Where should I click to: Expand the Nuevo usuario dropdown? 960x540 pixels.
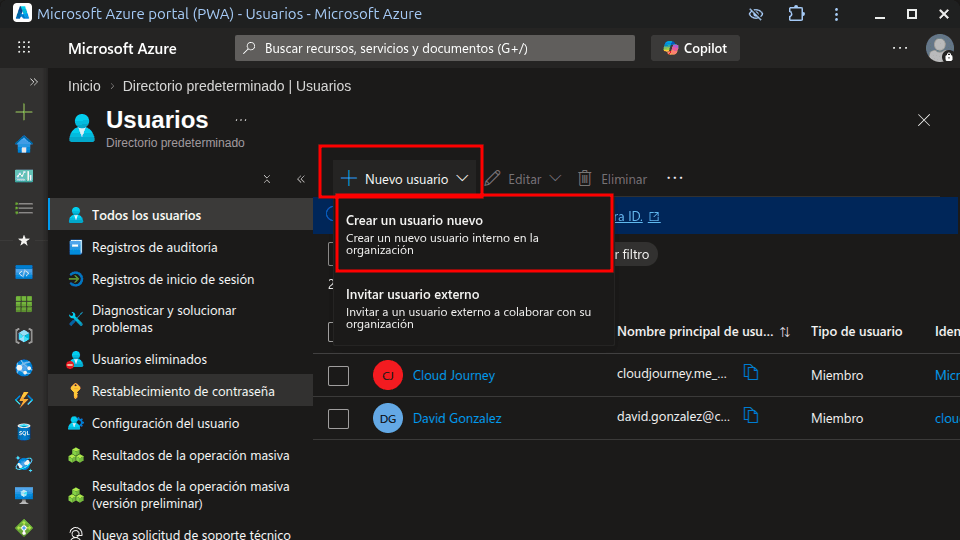[x=403, y=179]
